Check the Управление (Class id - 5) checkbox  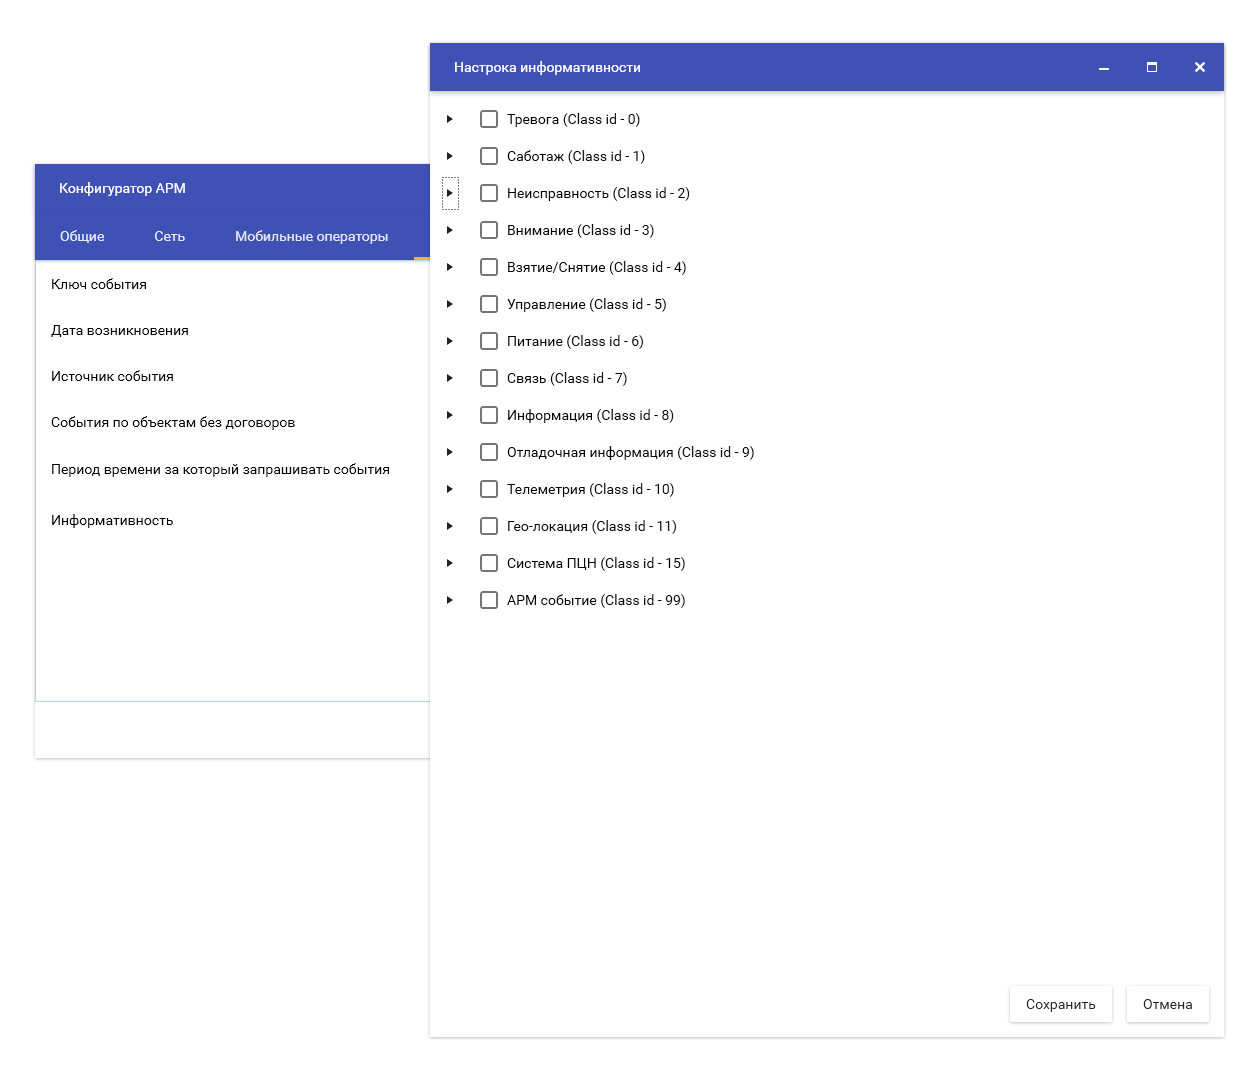pyautogui.click(x=489, y=304)
